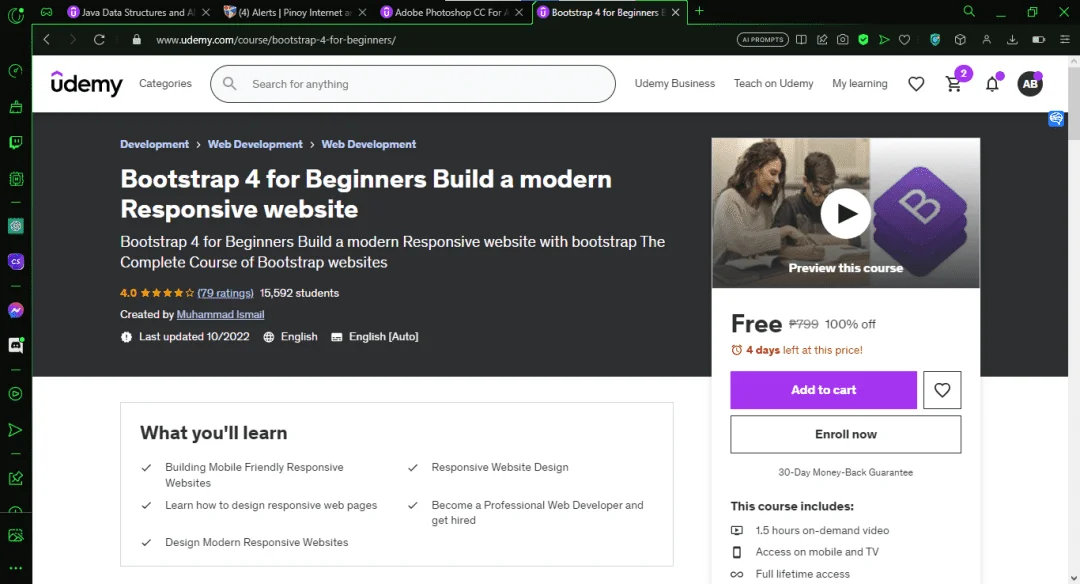
Task: Open the blue chat widget icon
Action: (1056, 118)
